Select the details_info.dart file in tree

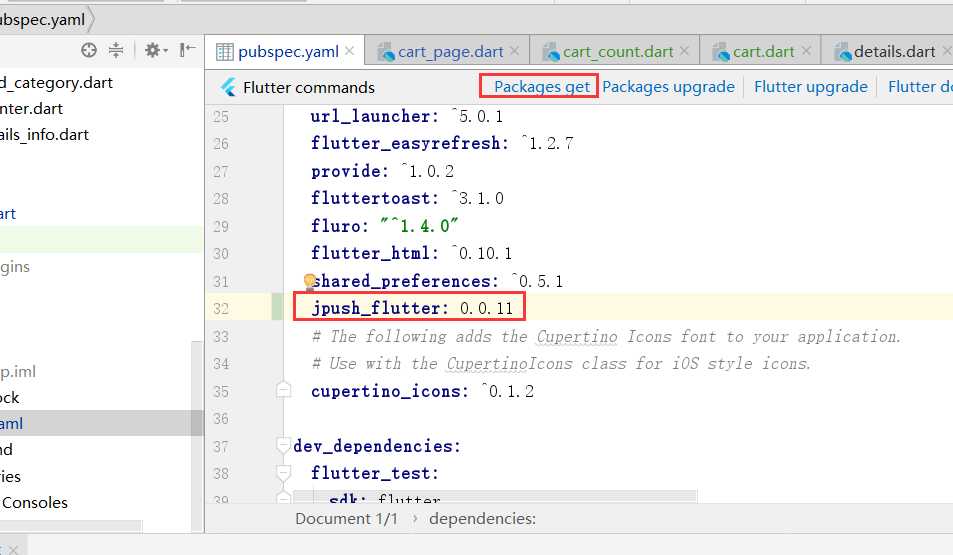(x=44, y=135)
